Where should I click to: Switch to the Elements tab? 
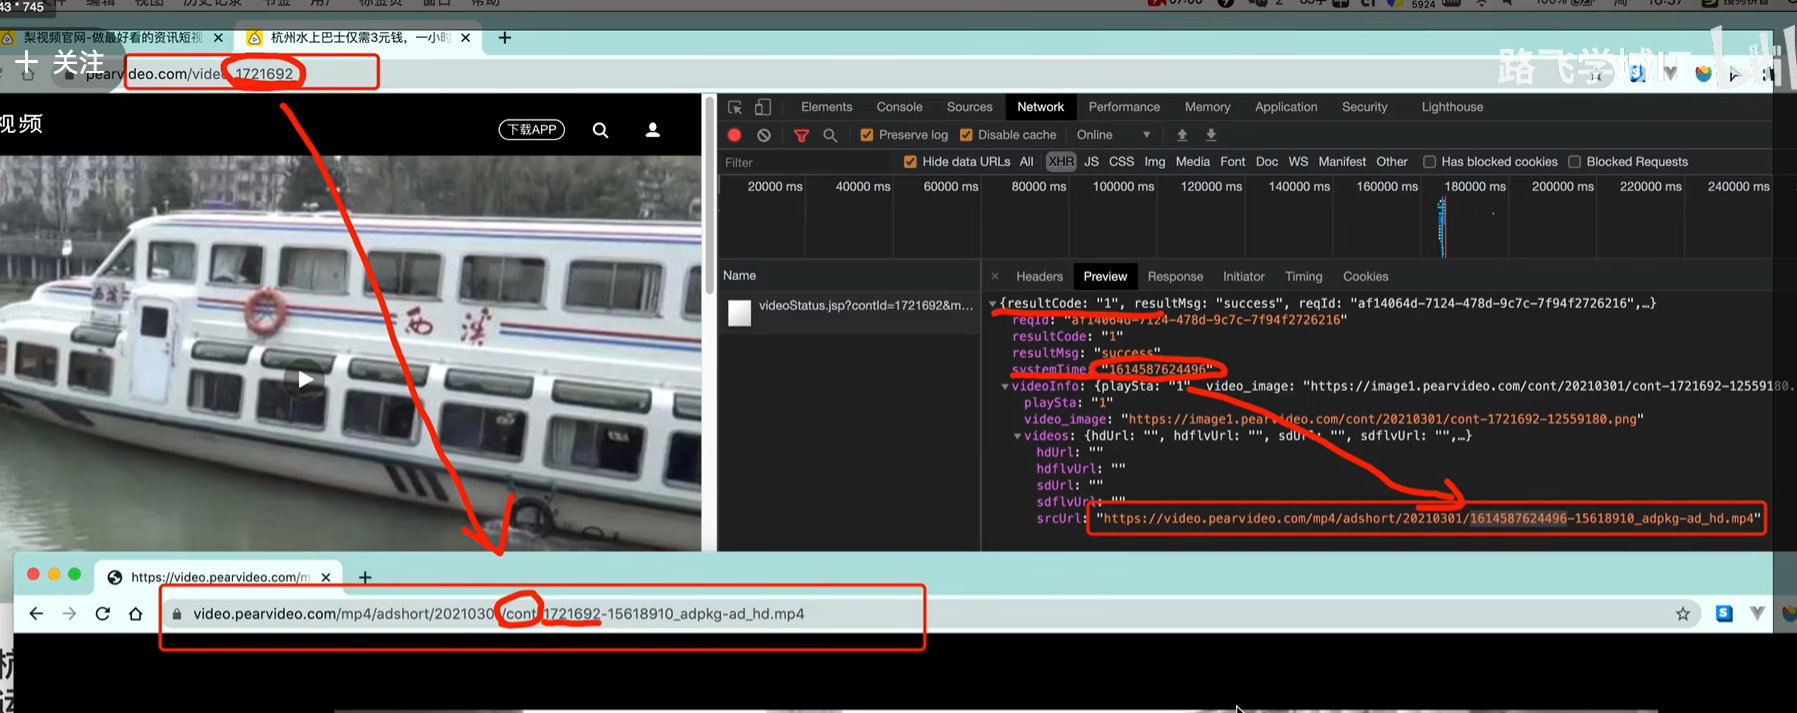tap(827, 107)
